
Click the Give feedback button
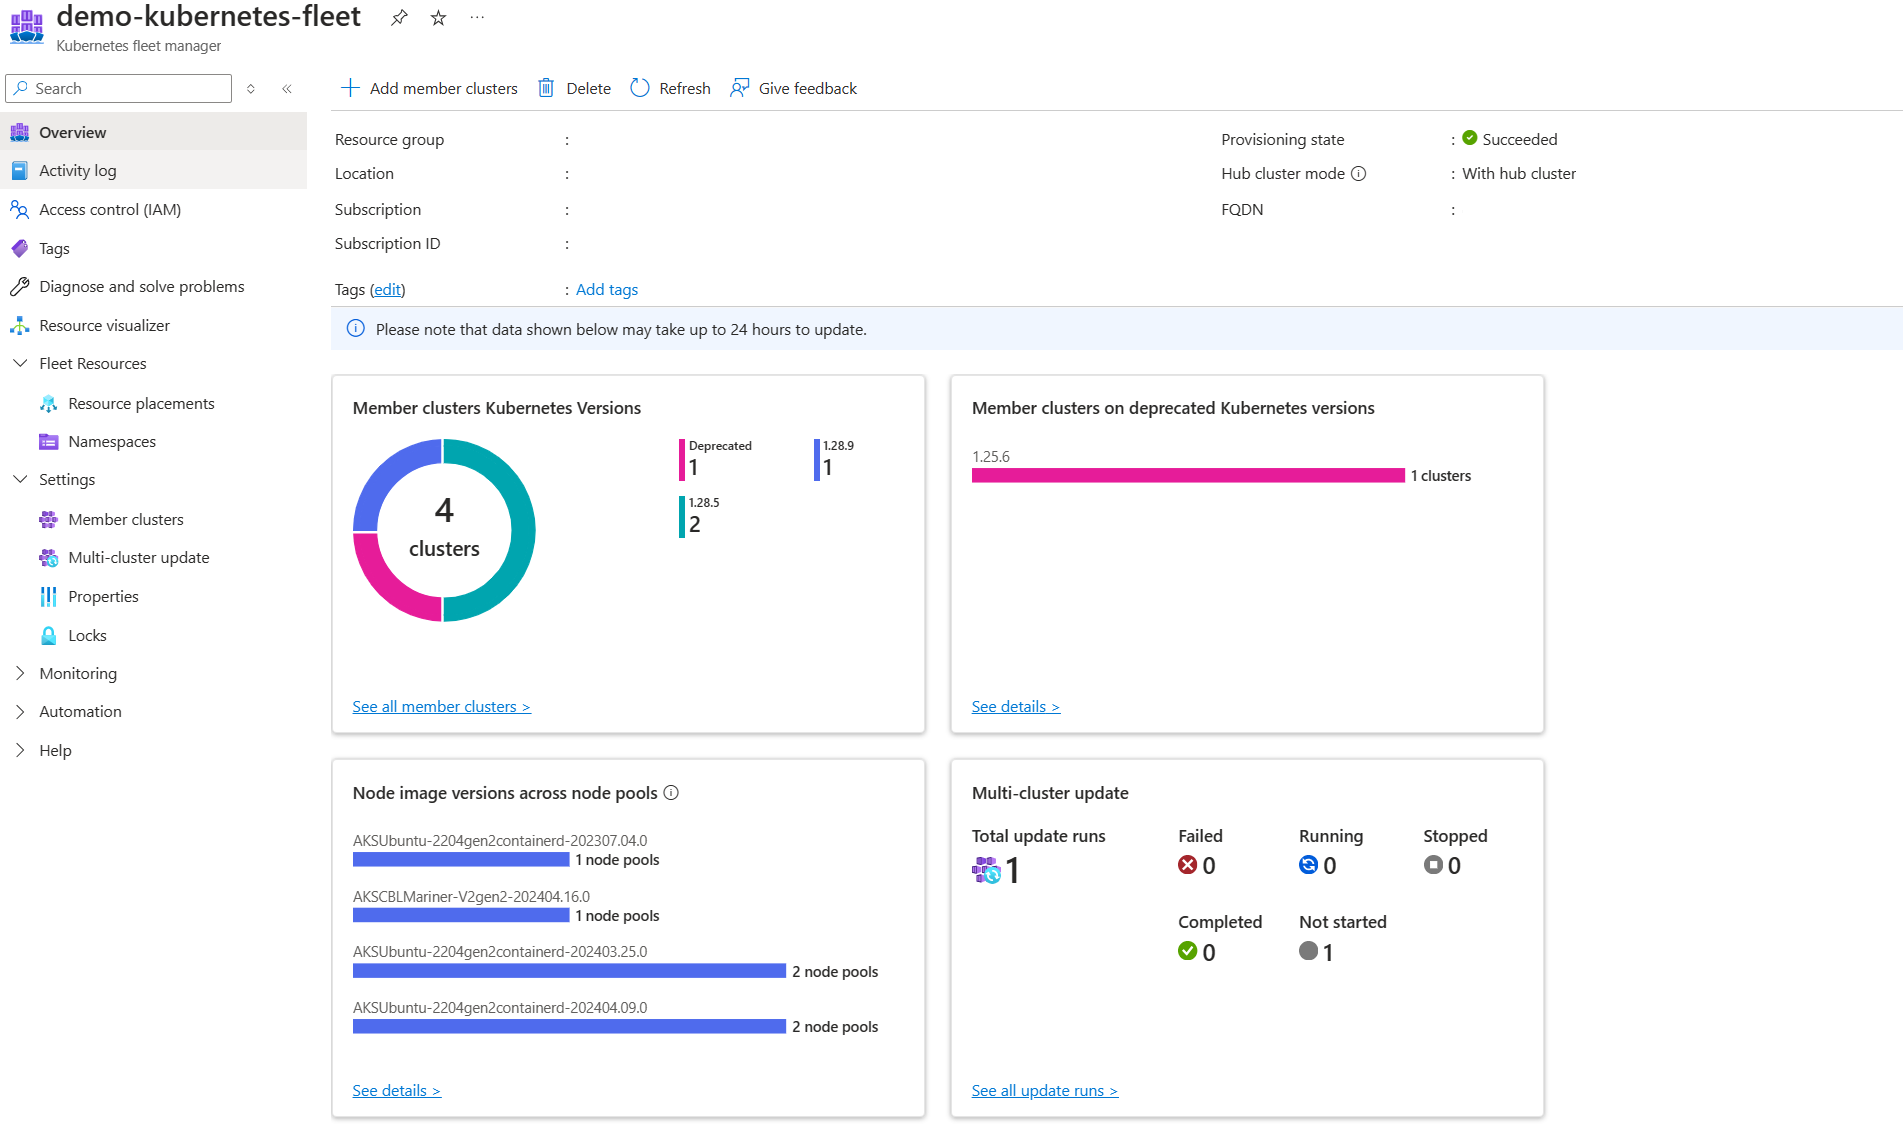pyautogui.click(x=794, y=88)
